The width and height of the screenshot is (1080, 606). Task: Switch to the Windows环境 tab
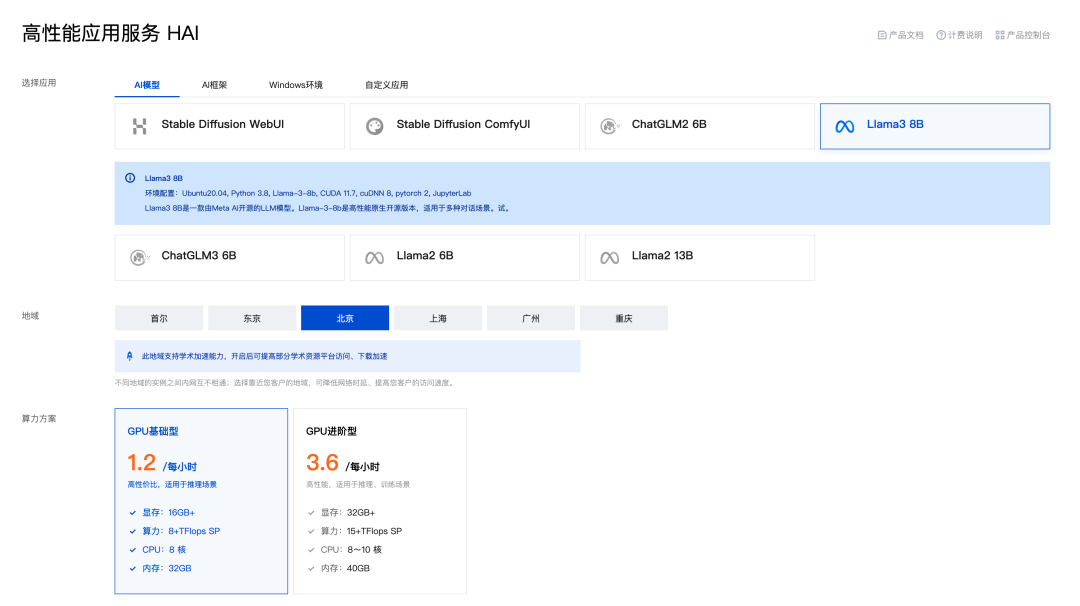click(x=296, y=85)
